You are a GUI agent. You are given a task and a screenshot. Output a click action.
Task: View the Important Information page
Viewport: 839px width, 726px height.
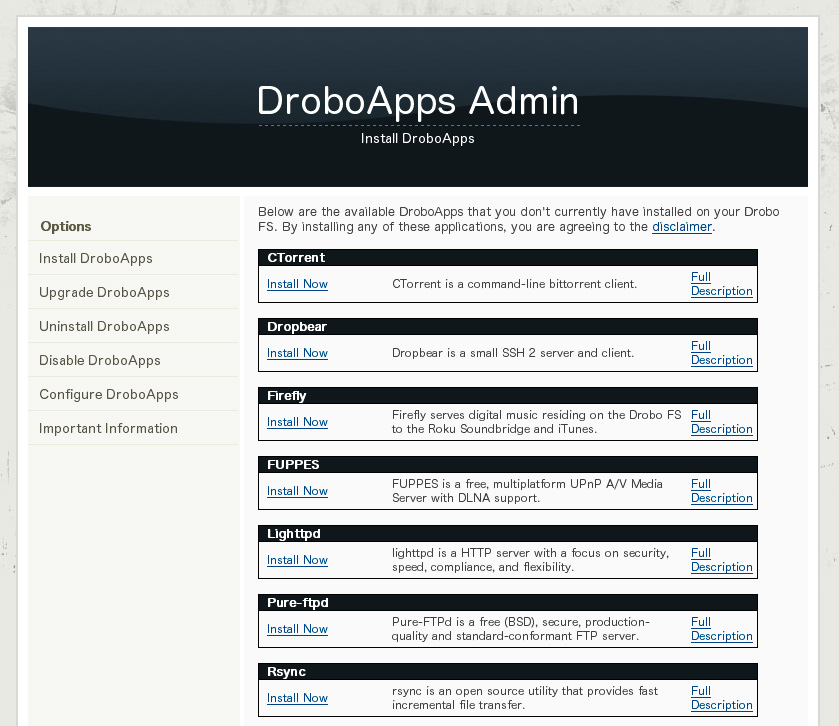pyautogui.click(x=108, y=428)
